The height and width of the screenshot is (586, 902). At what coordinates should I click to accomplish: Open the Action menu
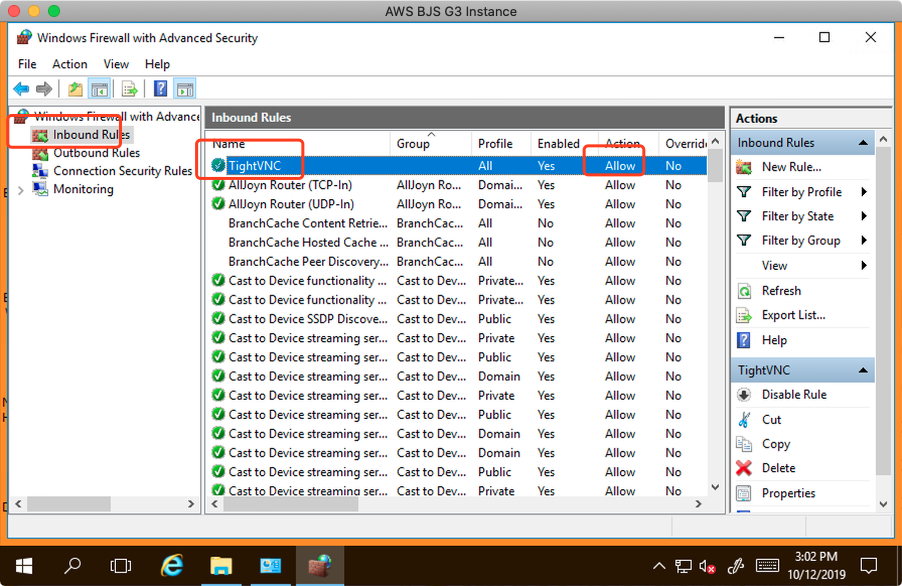tap(70, 64)
